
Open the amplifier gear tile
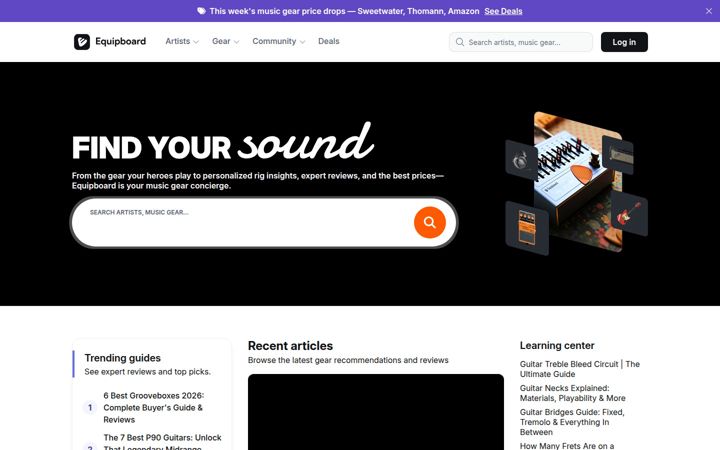pos(618,155)
